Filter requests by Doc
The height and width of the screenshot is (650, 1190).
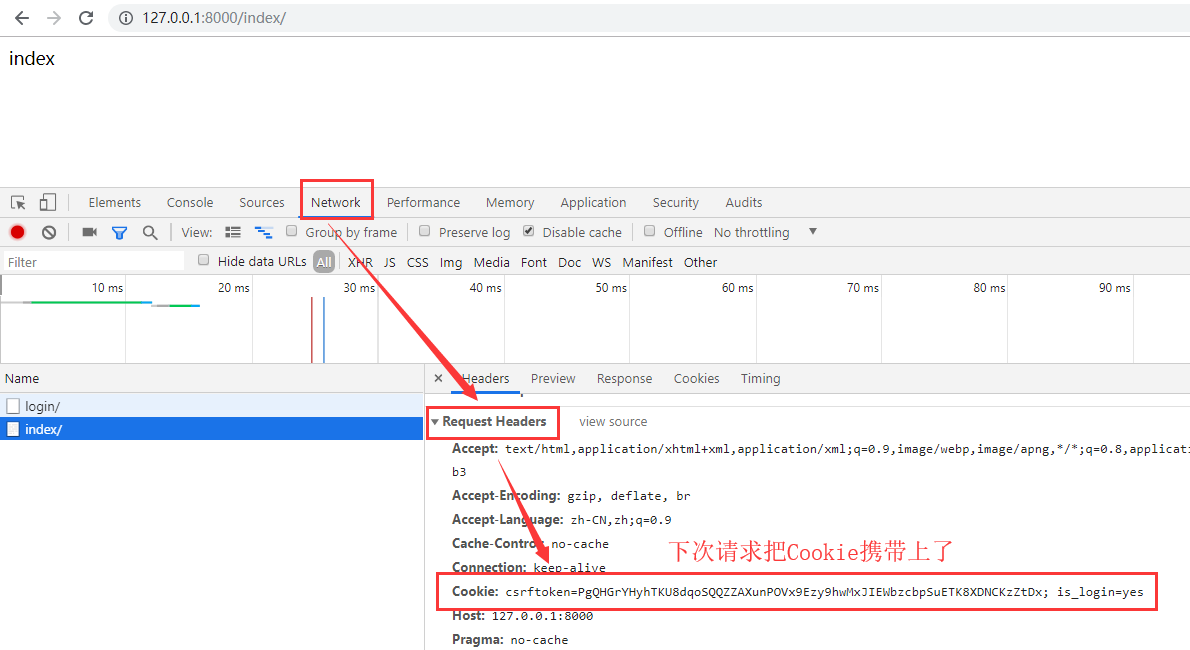(569, 263)
